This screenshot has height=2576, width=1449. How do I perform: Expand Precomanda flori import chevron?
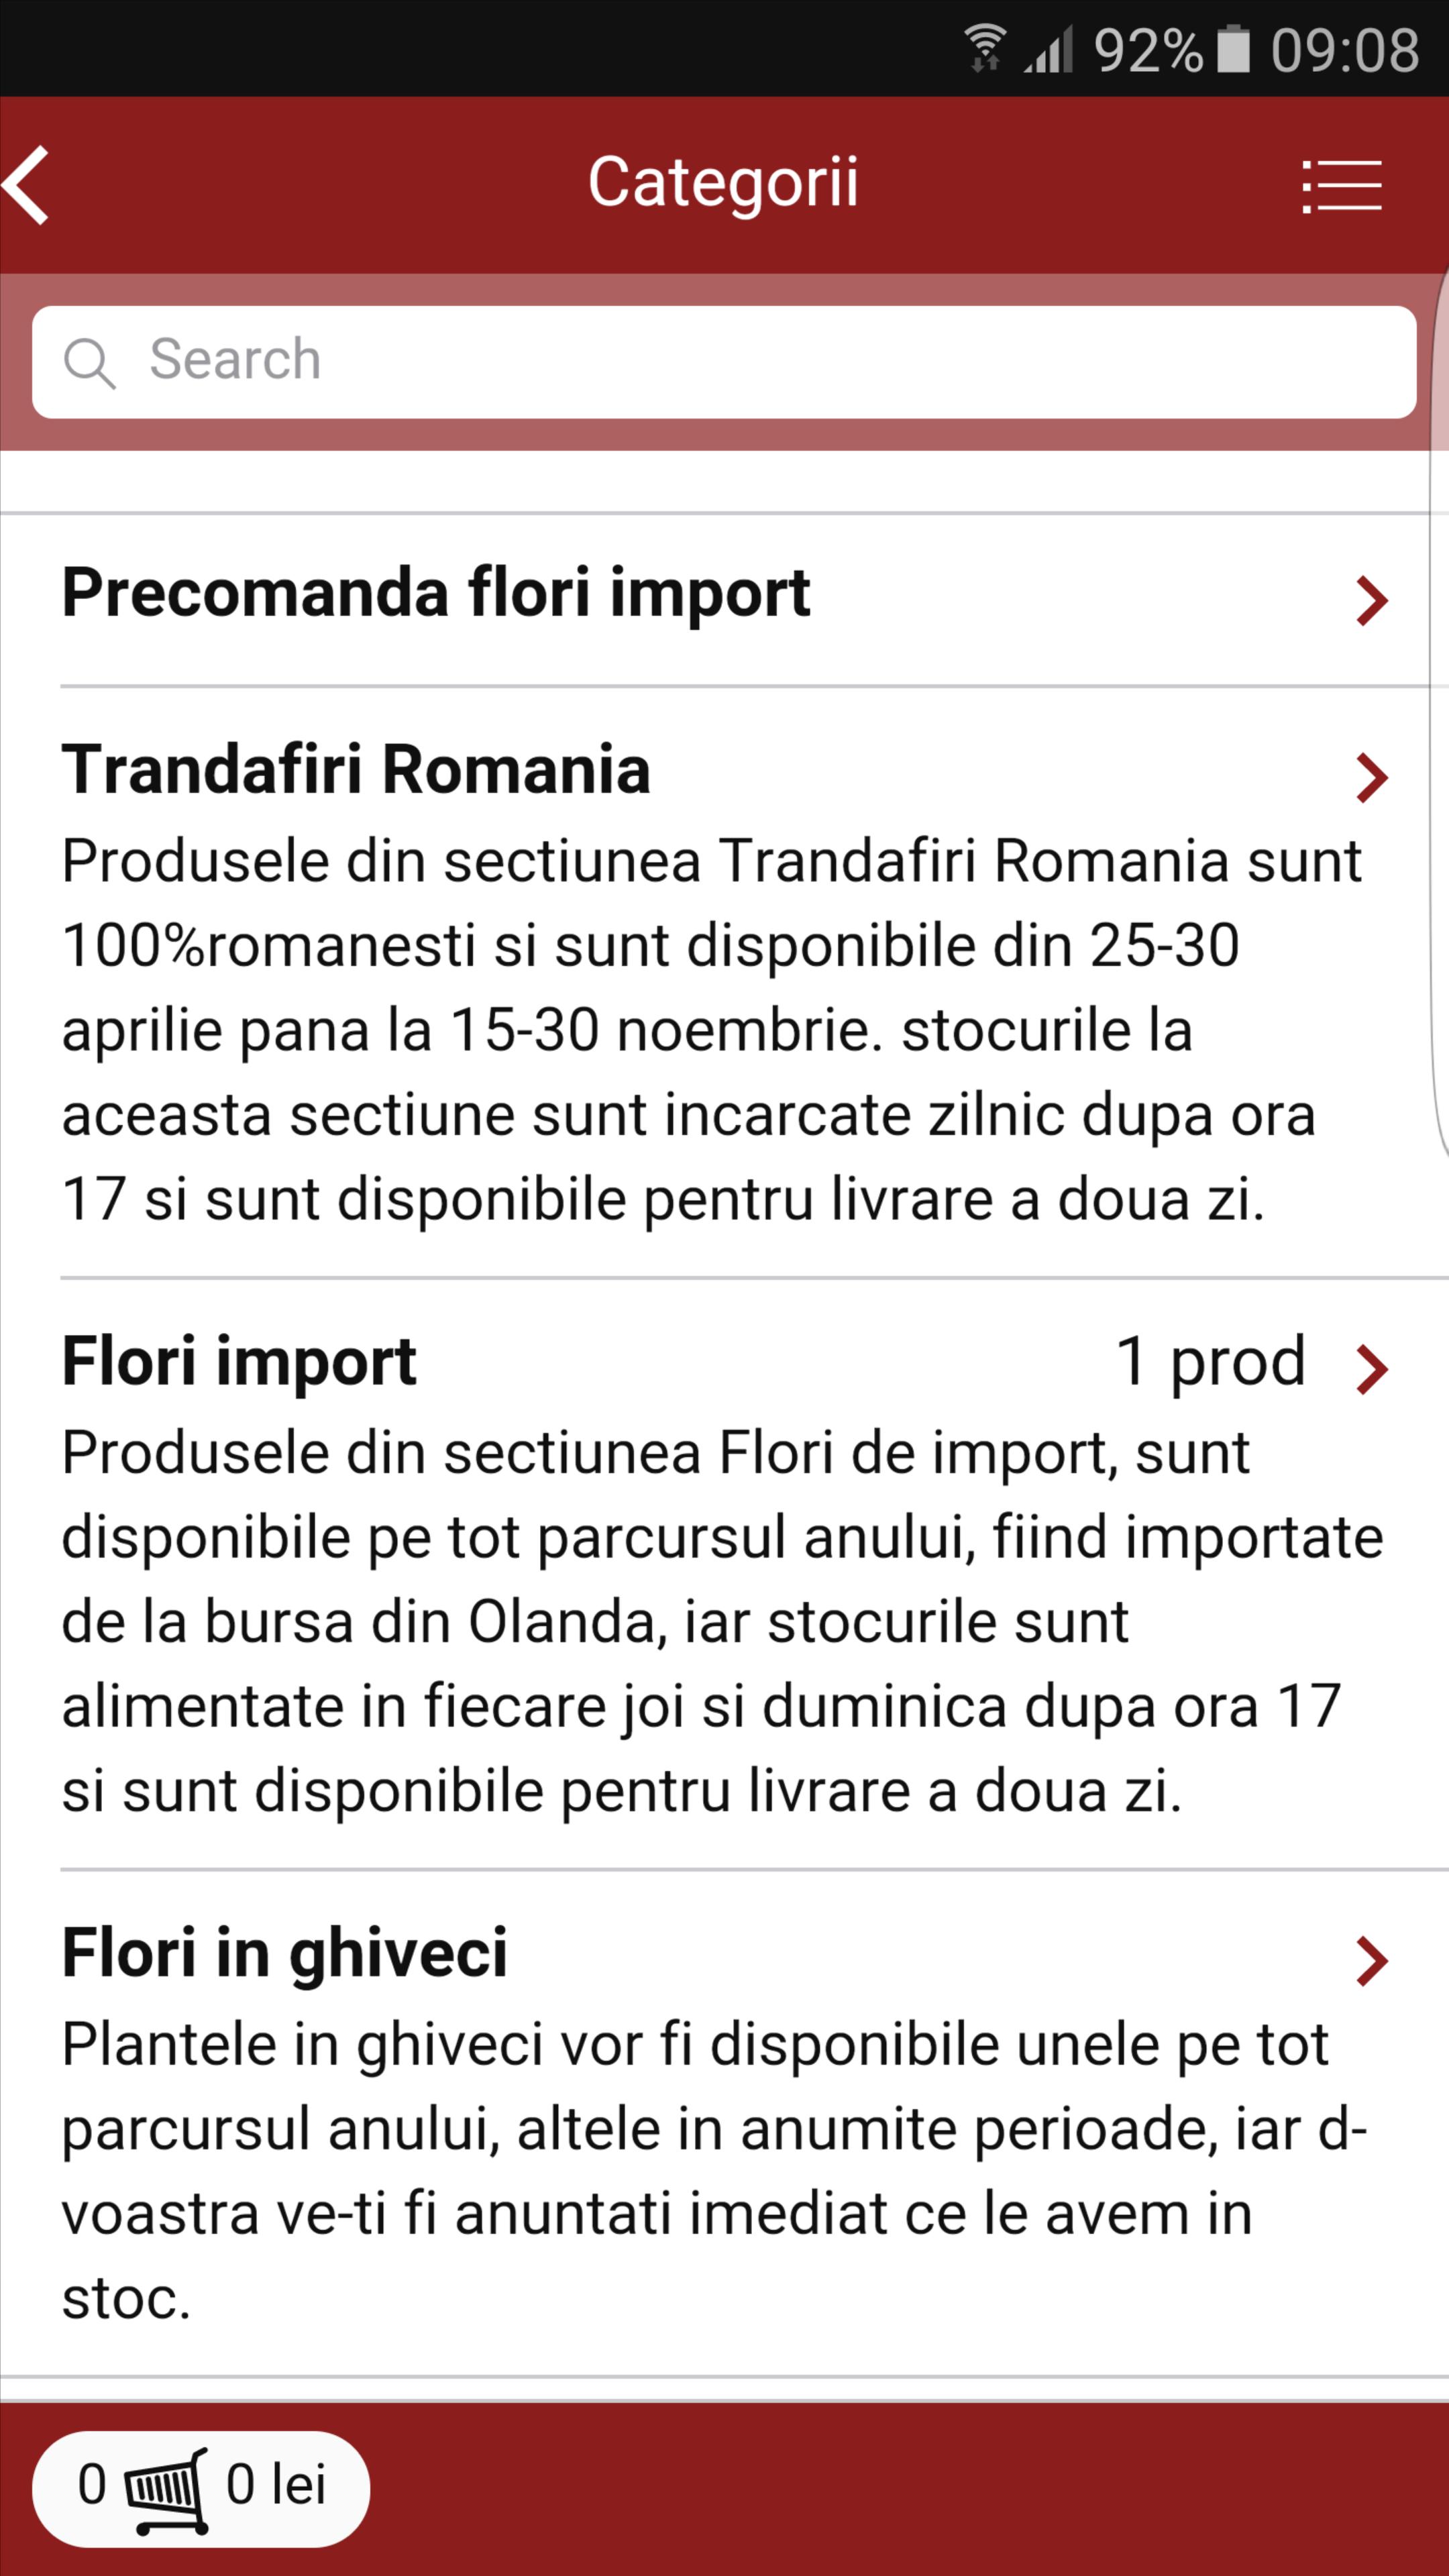point(1372,601)
